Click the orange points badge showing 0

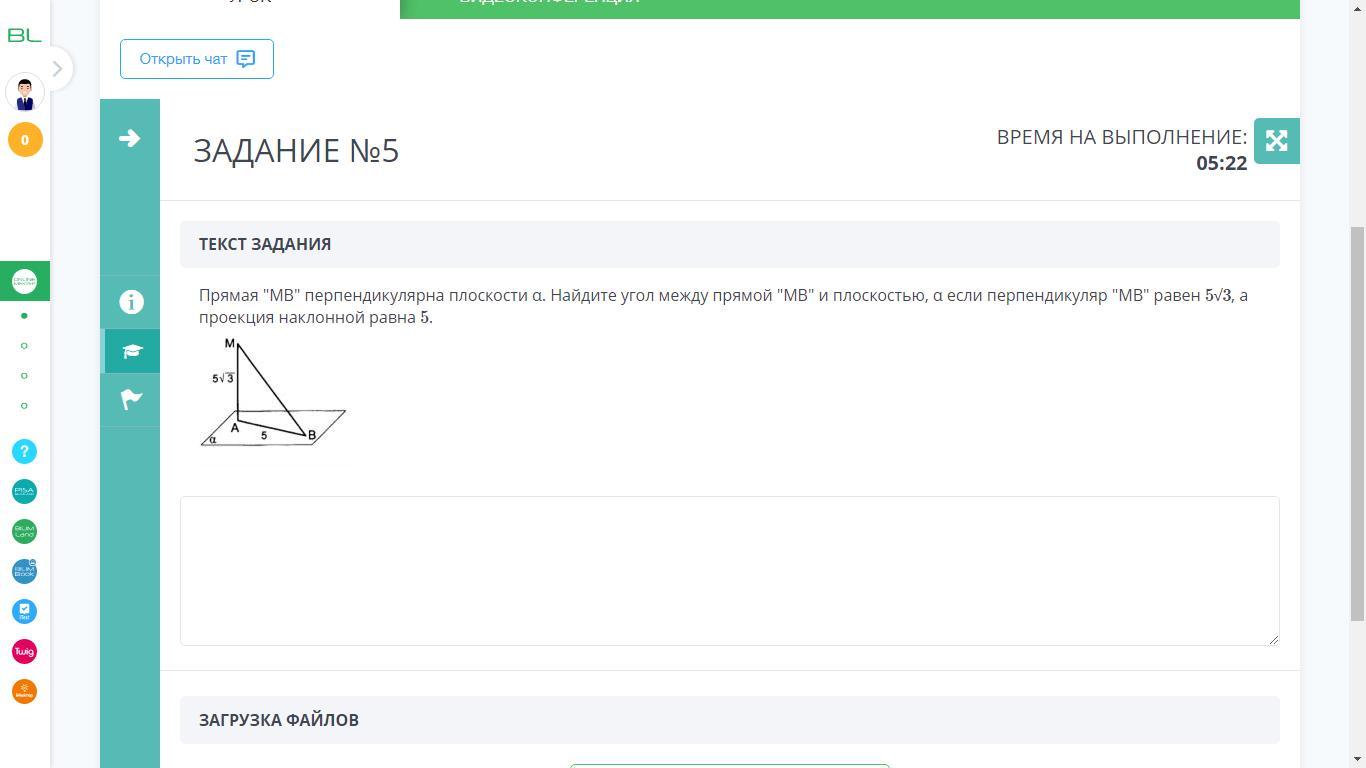pyautogui.click(x=25, y=140)
